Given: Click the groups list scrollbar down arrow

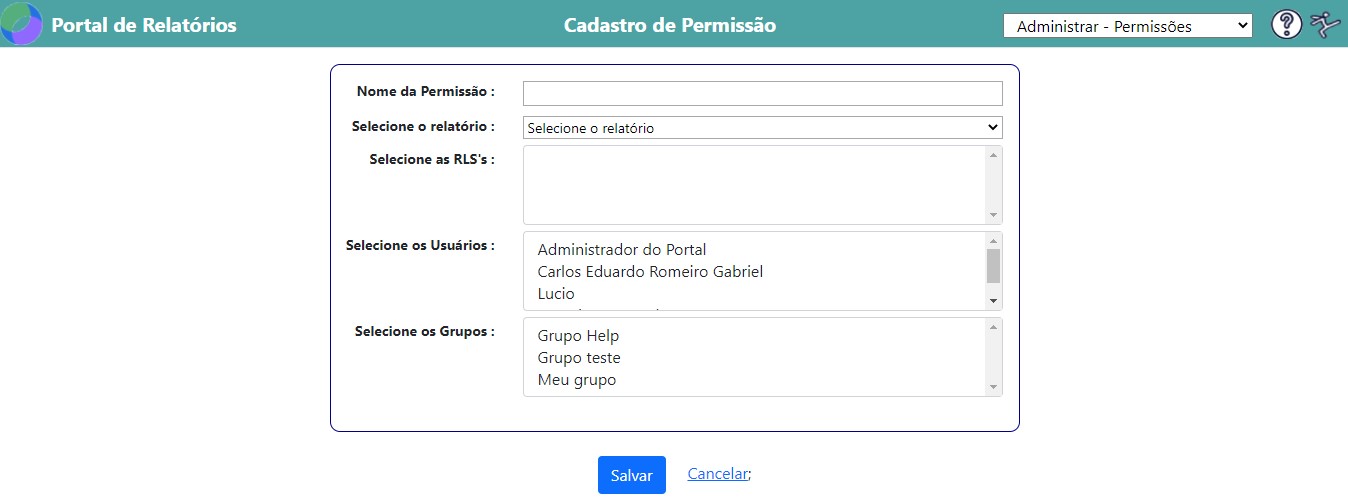Looking at the screenshot, I should 993,387.
